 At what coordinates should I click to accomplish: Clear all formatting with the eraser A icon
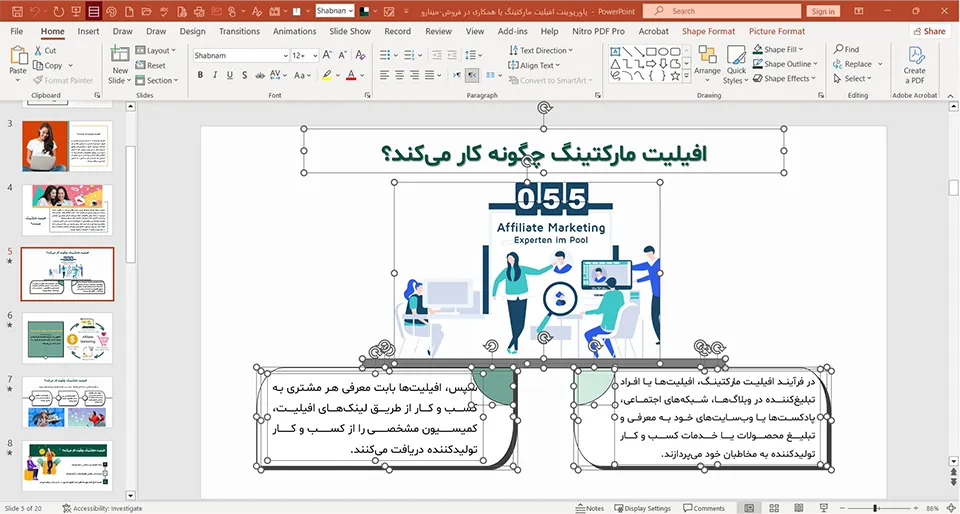360,55
